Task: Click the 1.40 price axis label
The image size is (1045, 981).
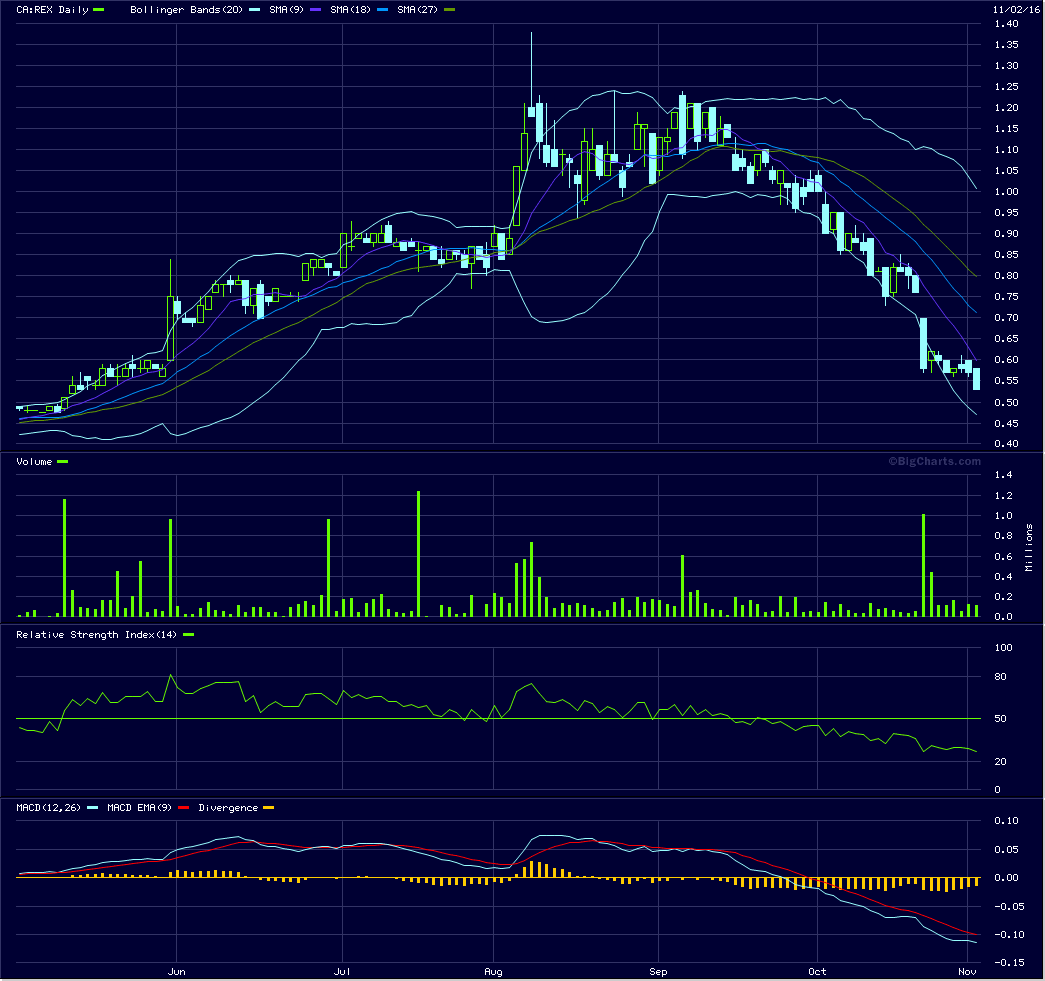Action: [1006, 24]
